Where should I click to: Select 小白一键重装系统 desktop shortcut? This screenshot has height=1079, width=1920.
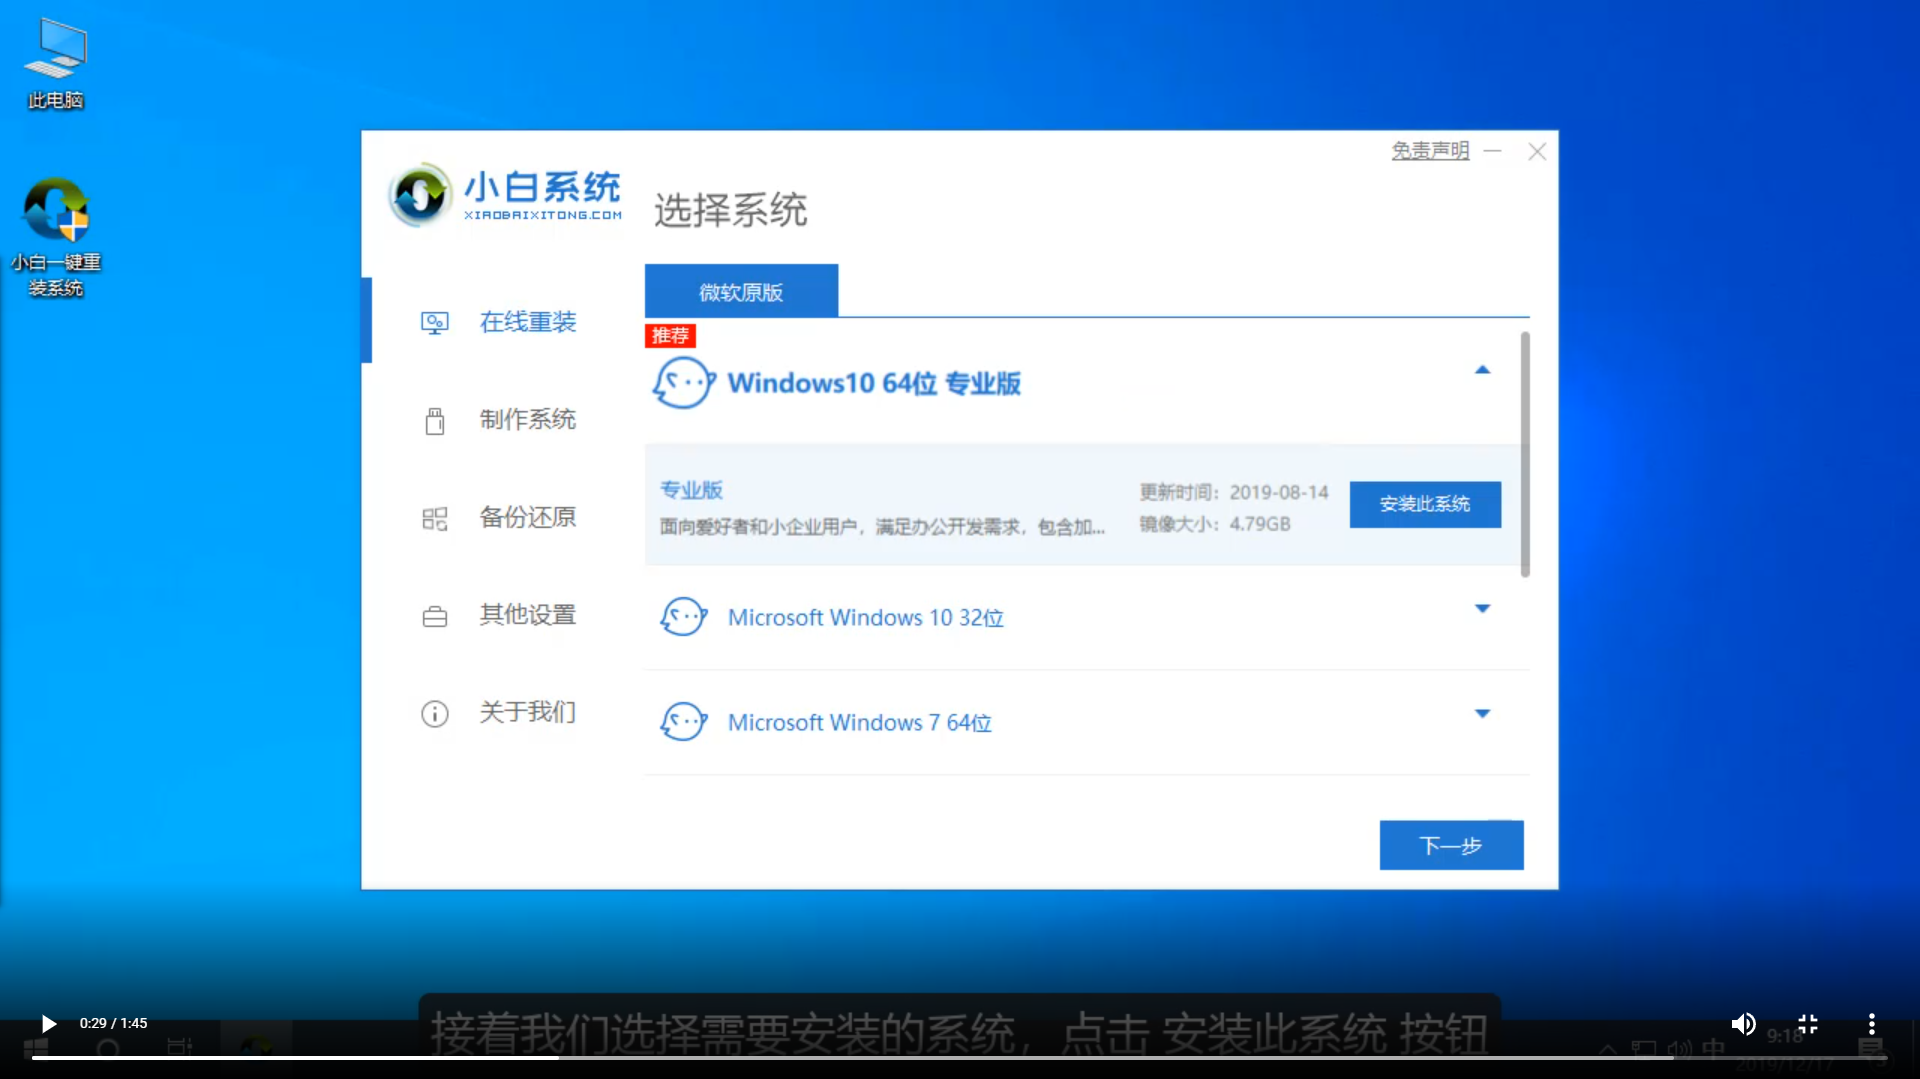56,237
